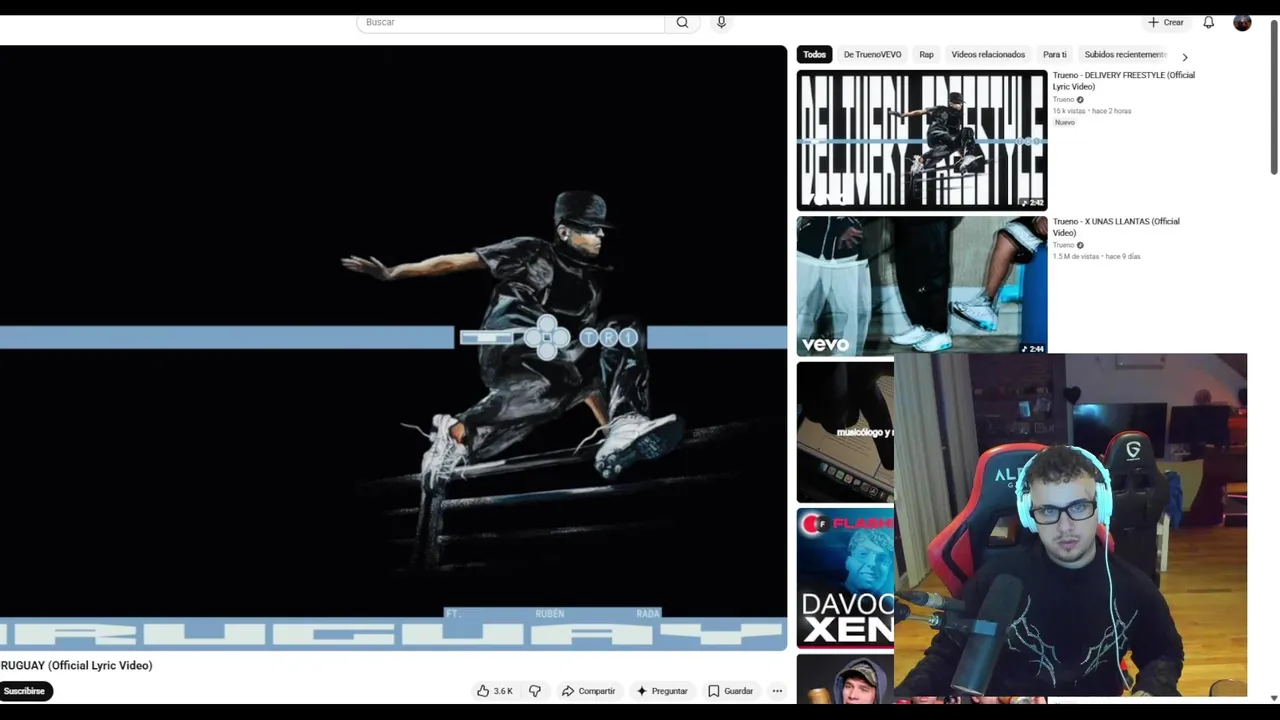1280x720 pixels.
Task: Open the Crear upload menu
Action: pyautogui.click(x=1165, y=22)
